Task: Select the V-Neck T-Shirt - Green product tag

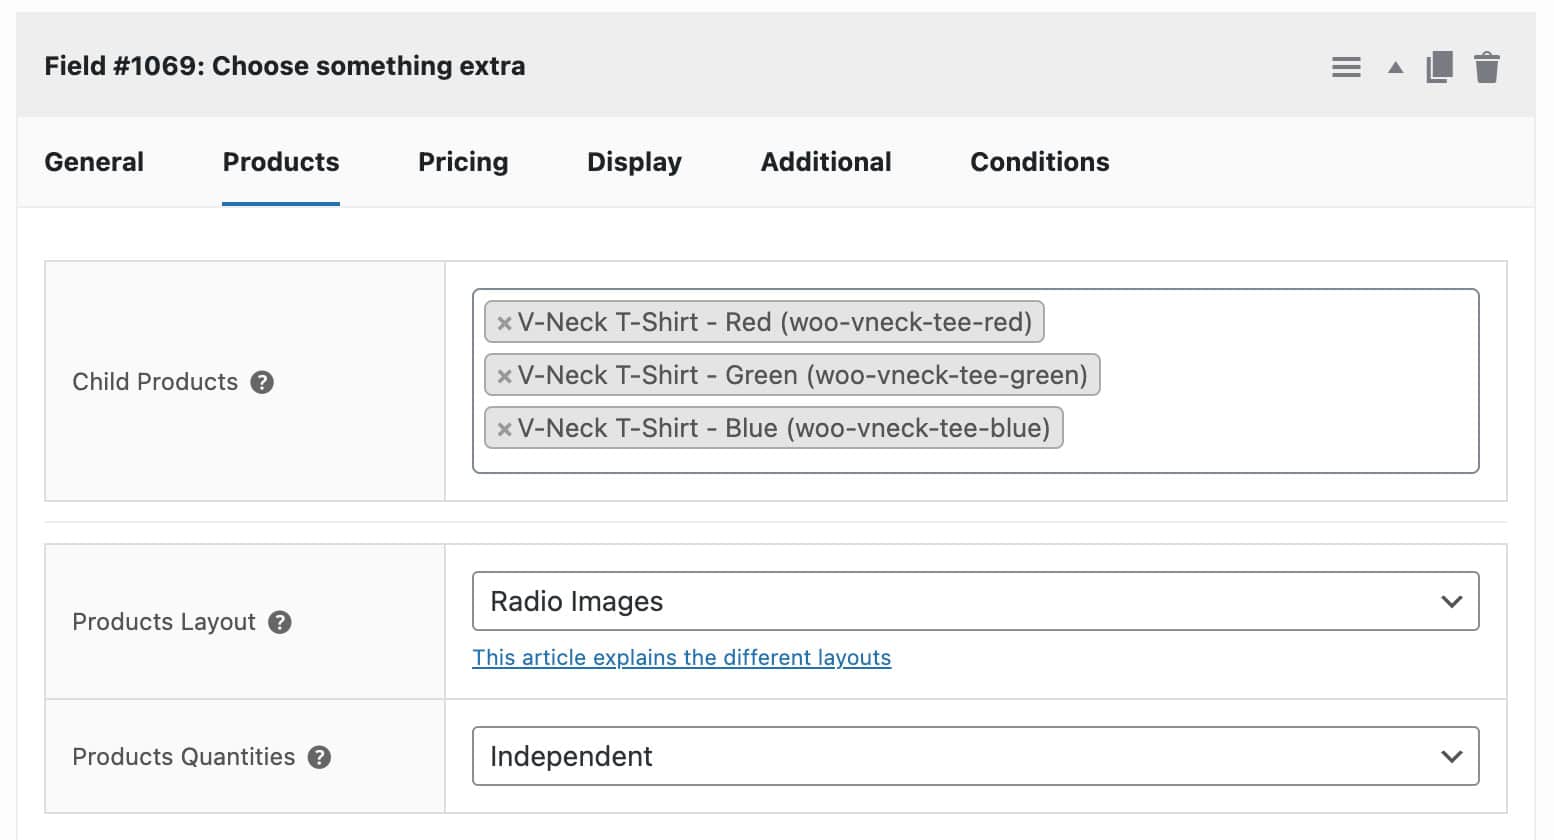Action: [800, 375]
